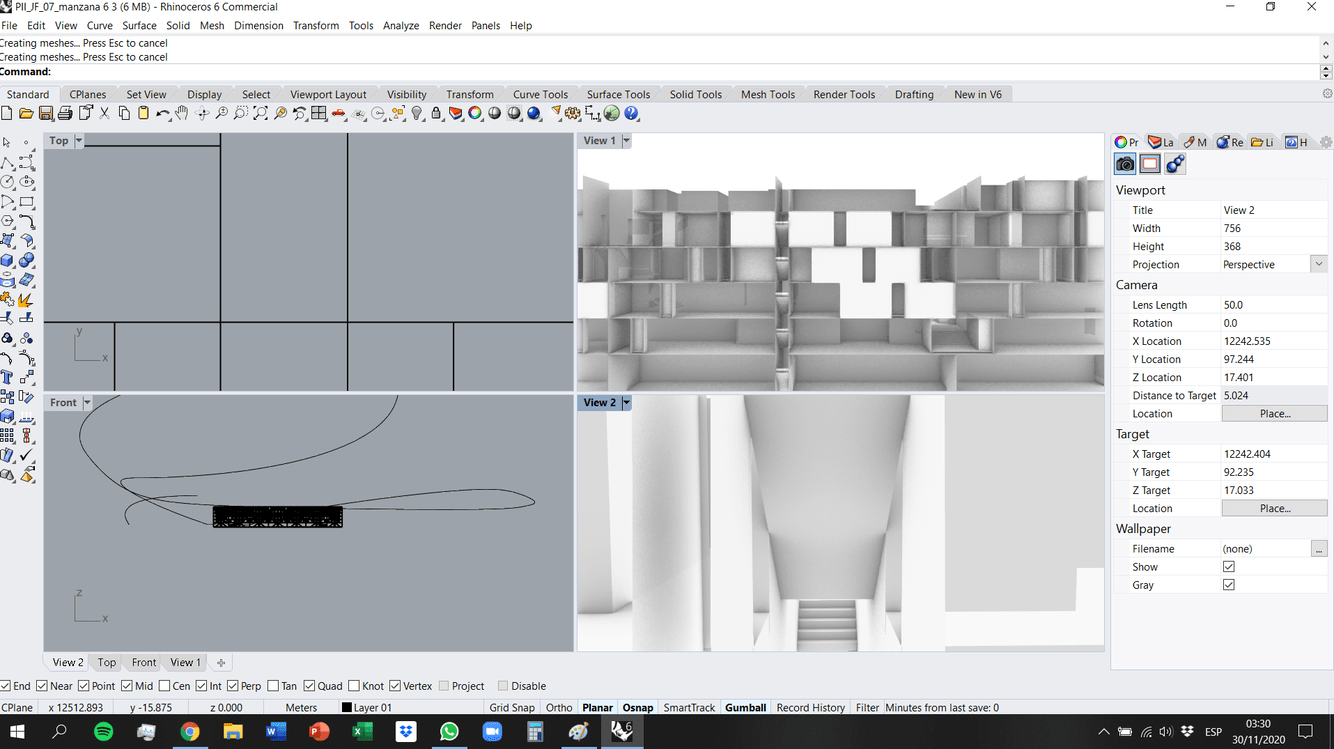The image size is (1334, 749).
Task: Open the Solid menu
Action: click(178, 25)
